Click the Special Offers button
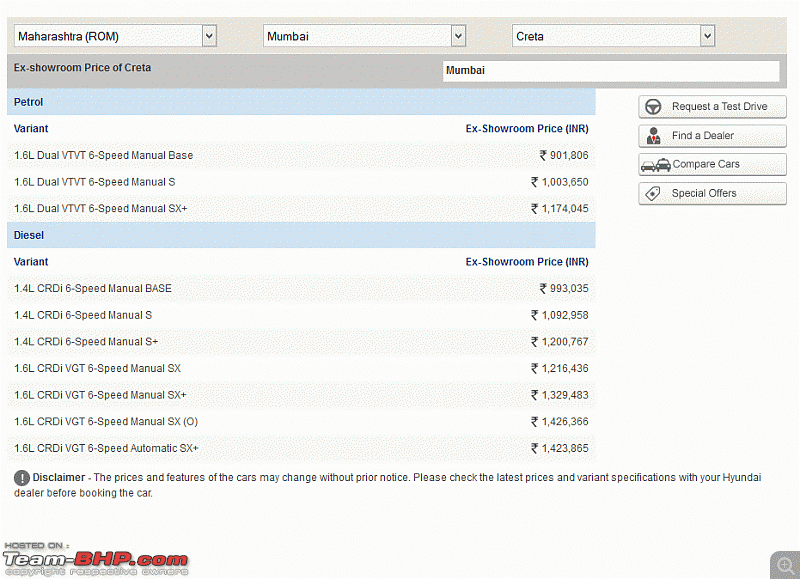This screenshot has height=579, width=800. click(712, 193)
